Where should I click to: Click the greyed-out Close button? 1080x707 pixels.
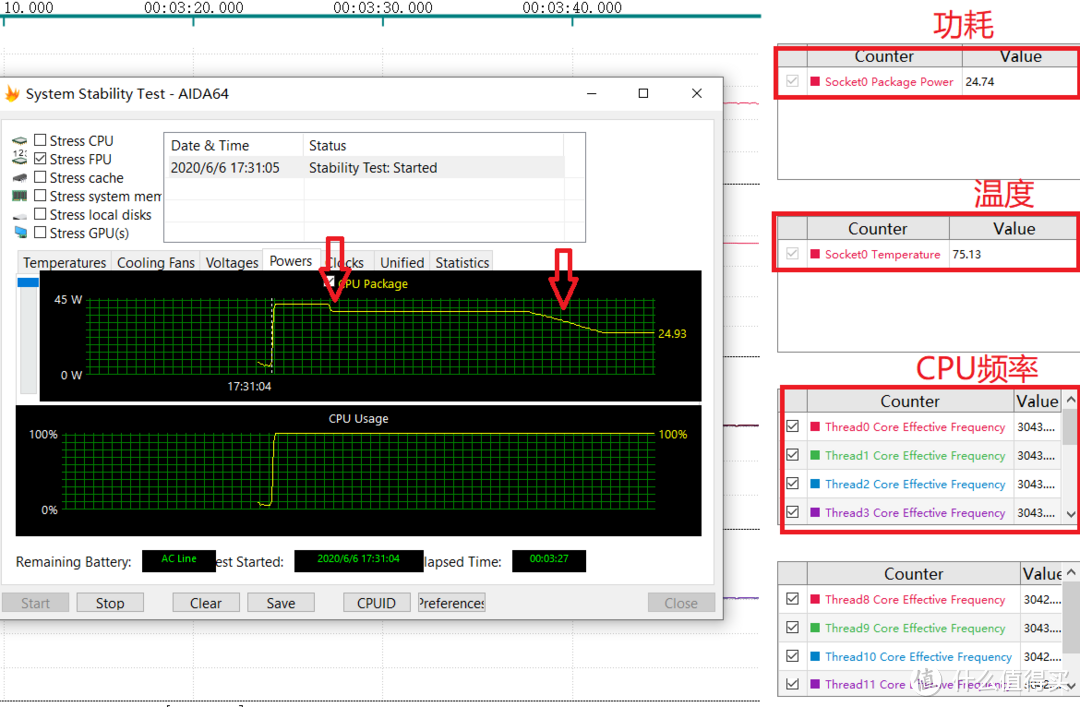(x=681, y=603)
